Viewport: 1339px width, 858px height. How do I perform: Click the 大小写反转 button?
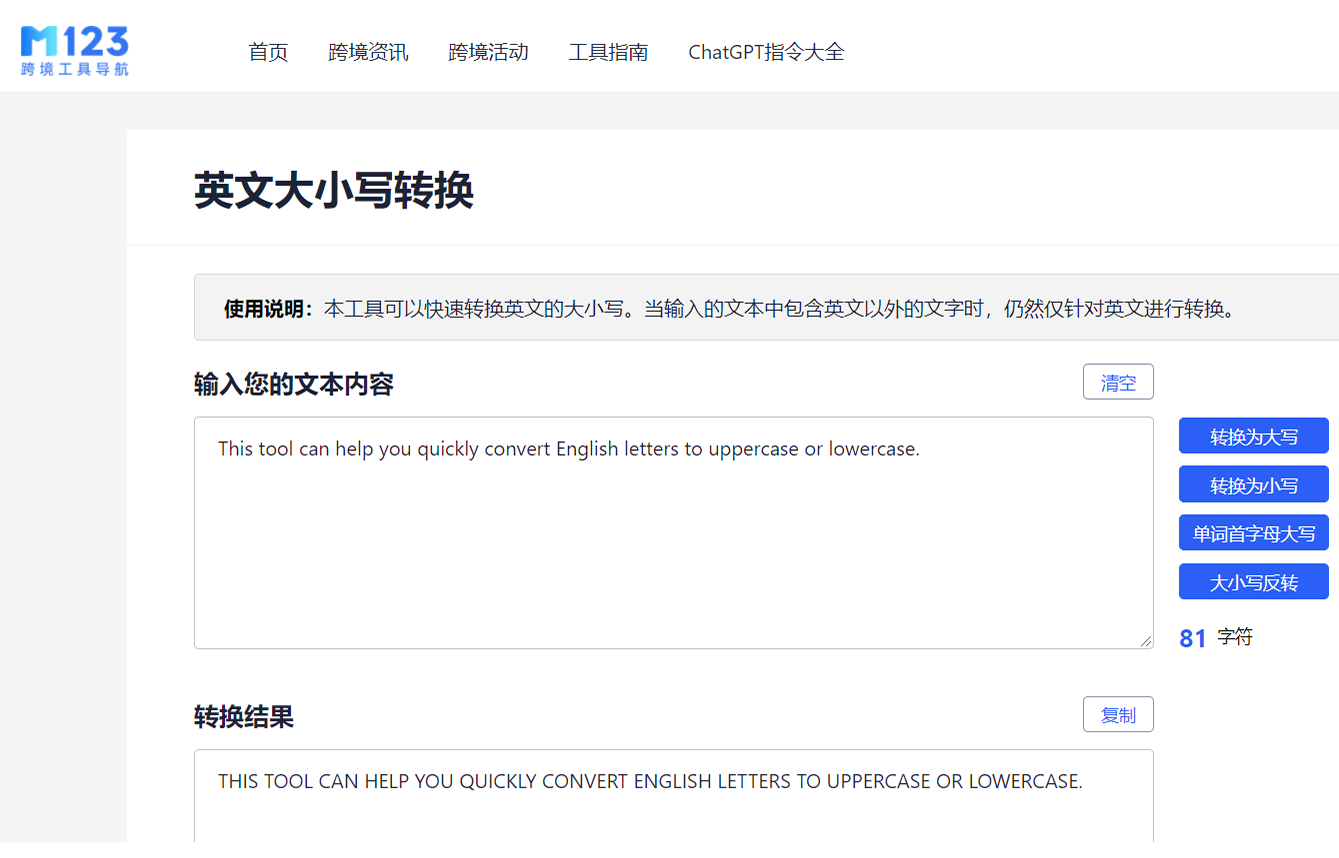(1254, 582)
